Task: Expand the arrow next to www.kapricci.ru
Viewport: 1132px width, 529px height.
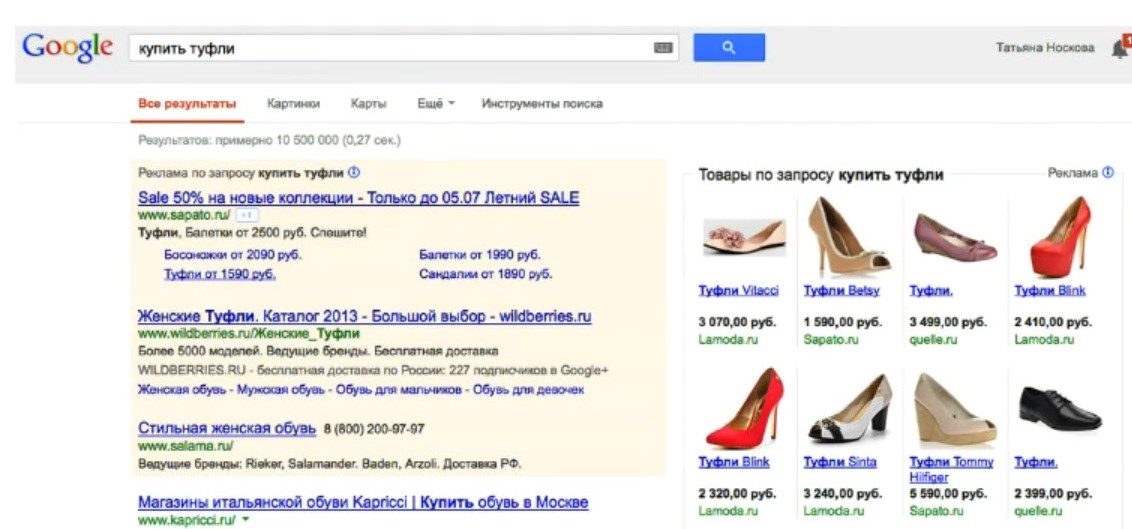Action: (x=245, y=519)
